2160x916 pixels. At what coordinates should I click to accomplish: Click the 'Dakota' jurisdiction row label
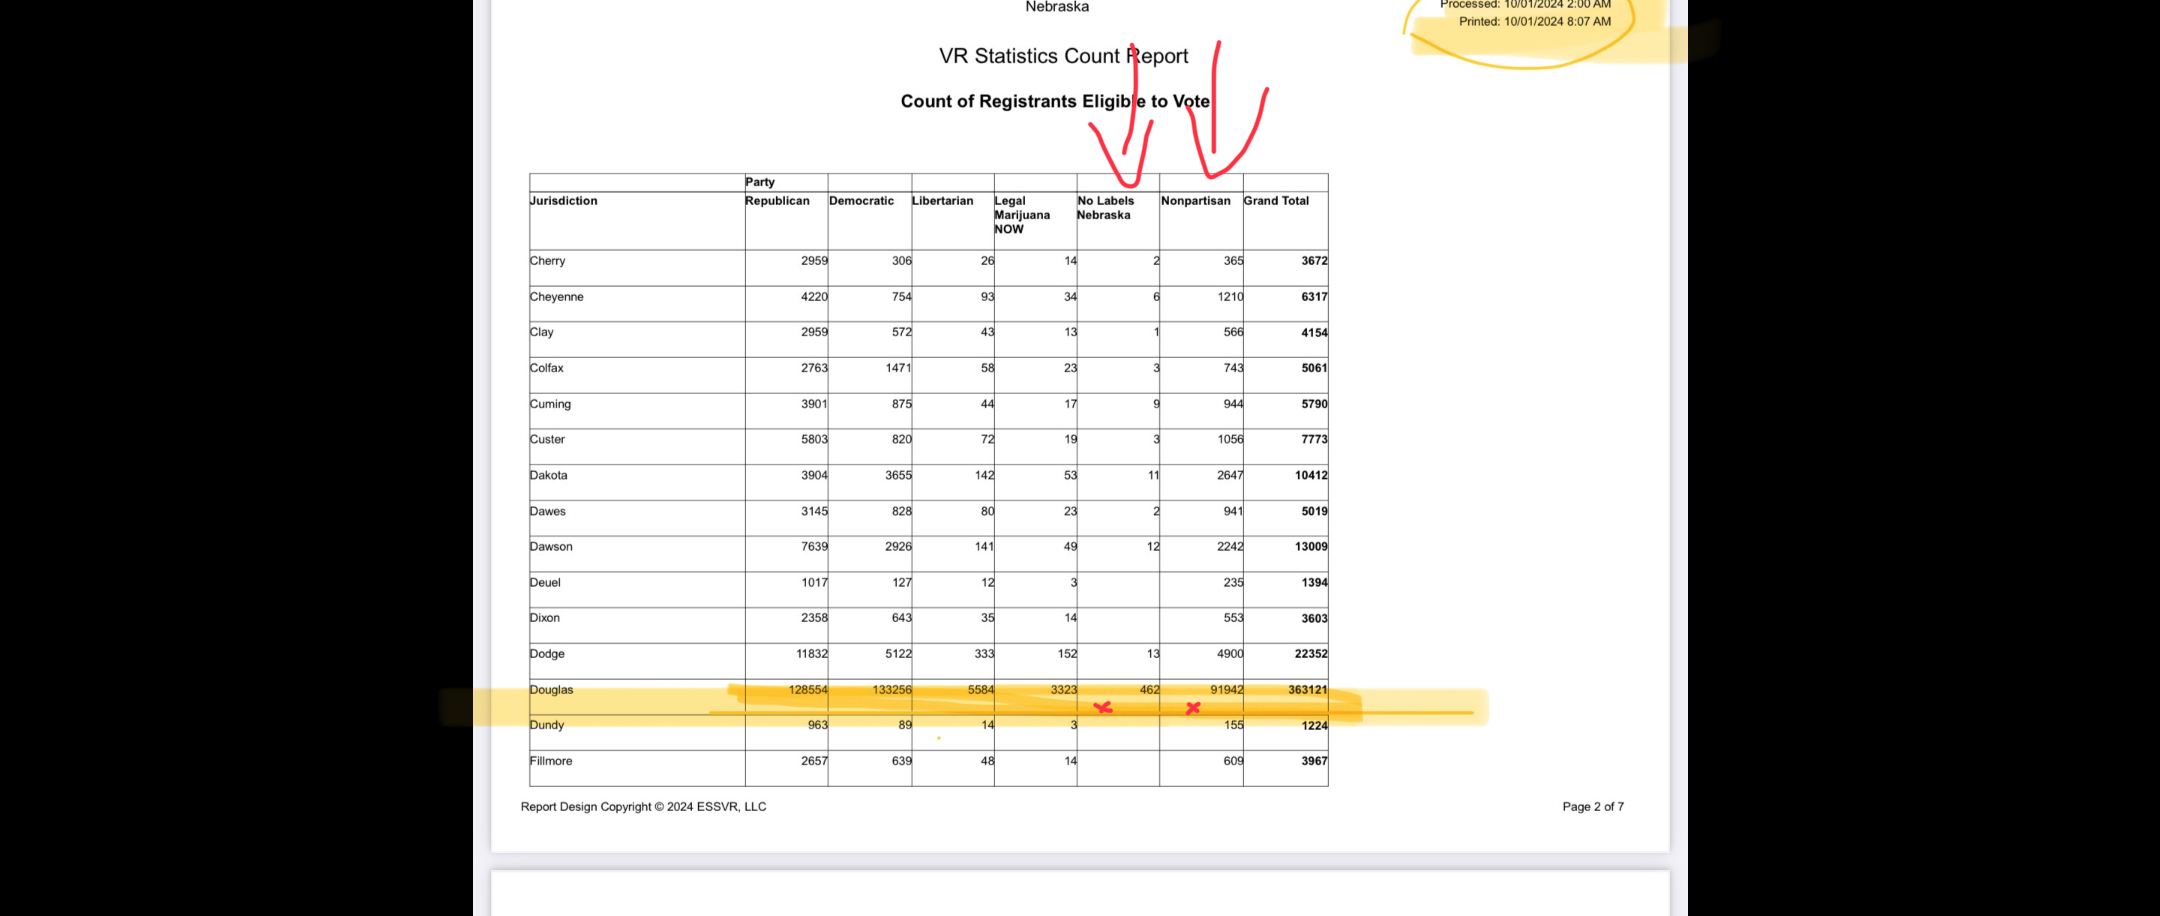tap(549, 475)
